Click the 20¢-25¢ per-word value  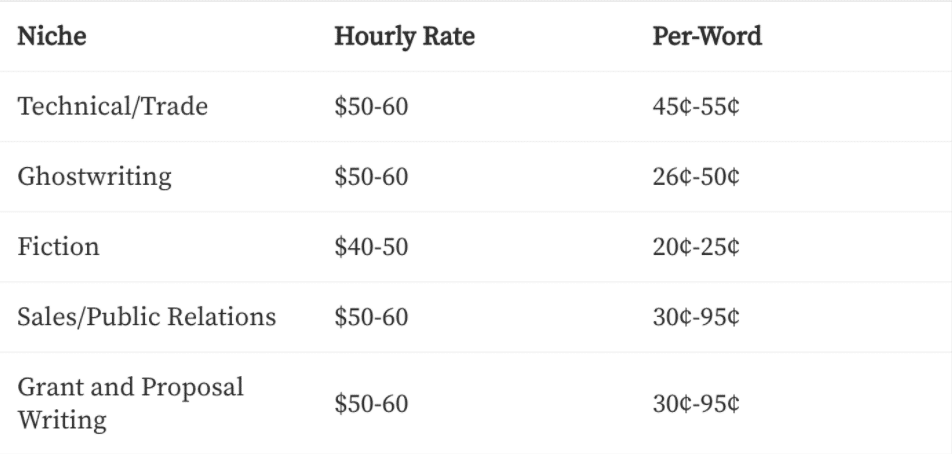pos(696,247)
